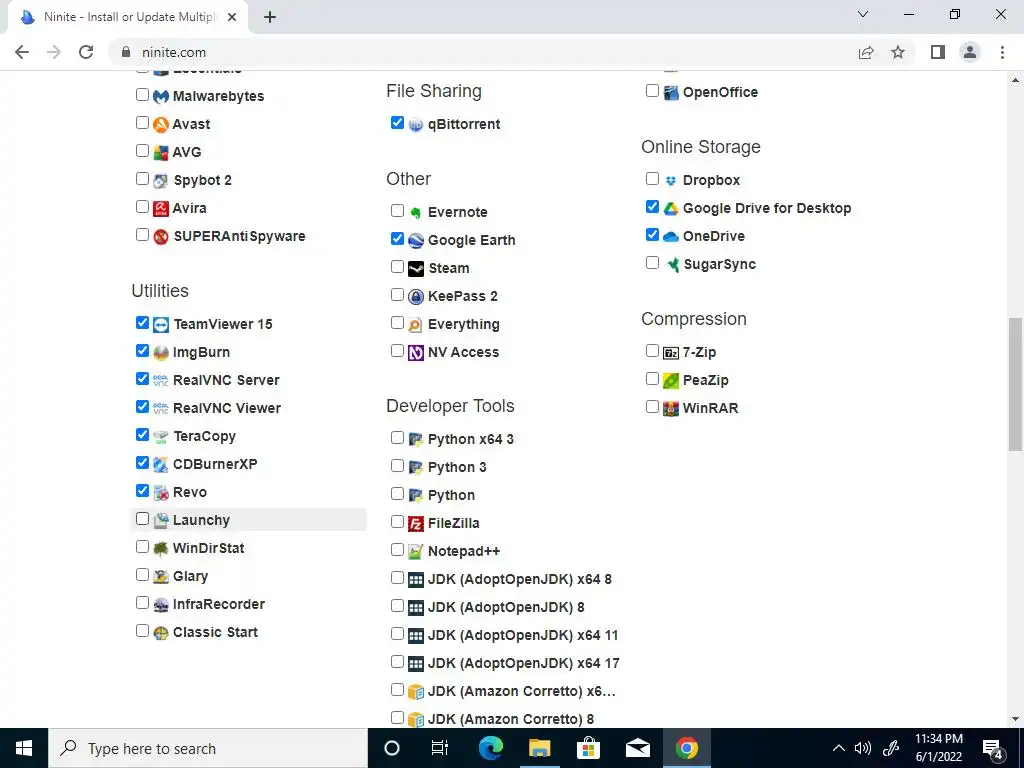This screenshot has width=1024, height=768.
Task: Click the page vertical scrollbar thumb
Action: [1015, 384]
